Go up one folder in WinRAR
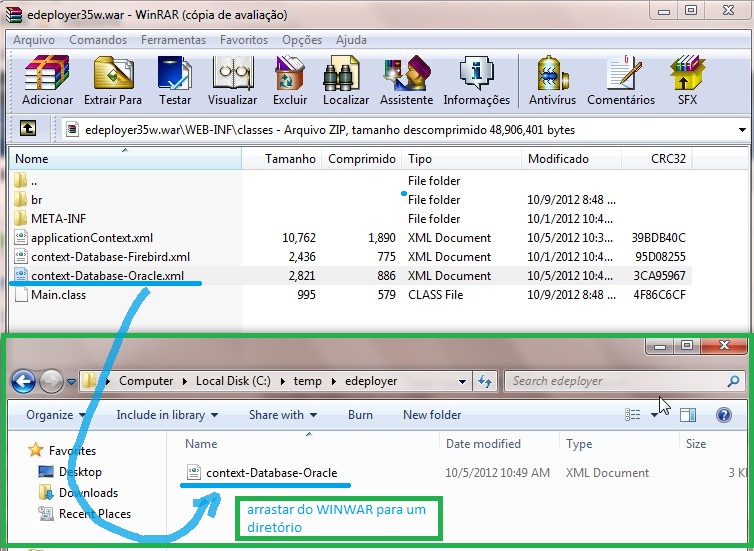 (x=28, y=128)
